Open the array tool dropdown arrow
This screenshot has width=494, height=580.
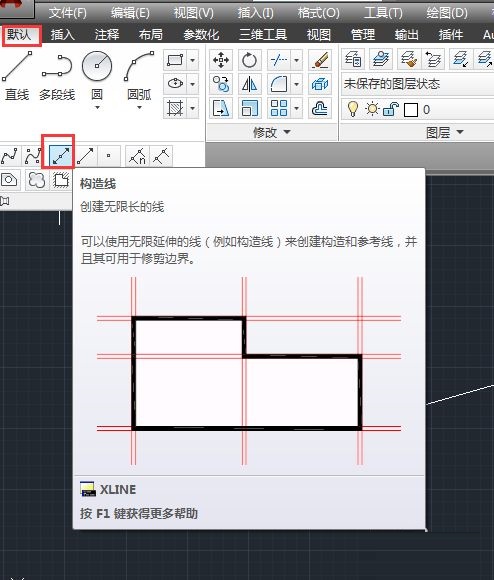tap(297, 108)
